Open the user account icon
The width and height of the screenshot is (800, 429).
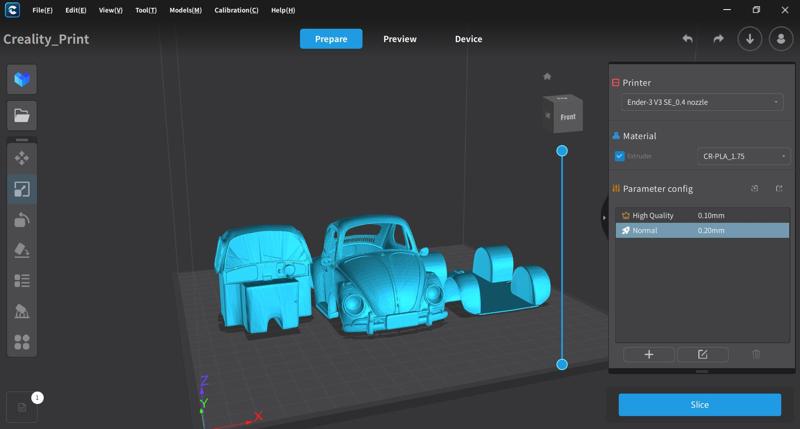[781, 39]
